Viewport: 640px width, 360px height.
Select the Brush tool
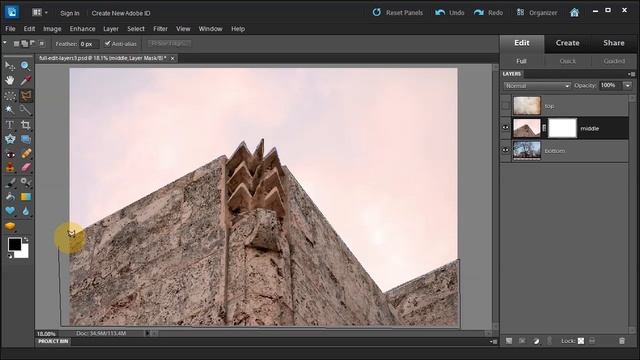(x=10, y=182)
